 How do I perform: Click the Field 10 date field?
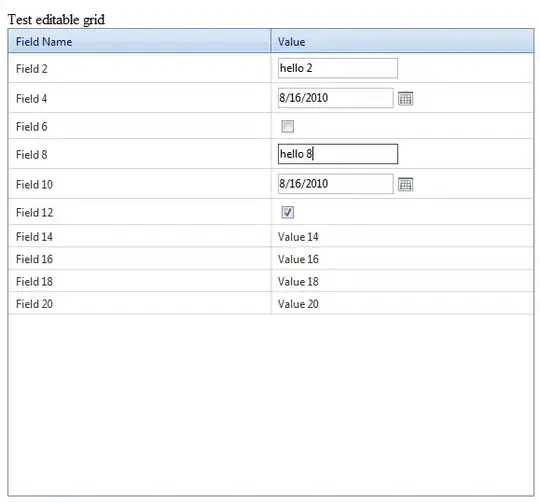(335, 184)
